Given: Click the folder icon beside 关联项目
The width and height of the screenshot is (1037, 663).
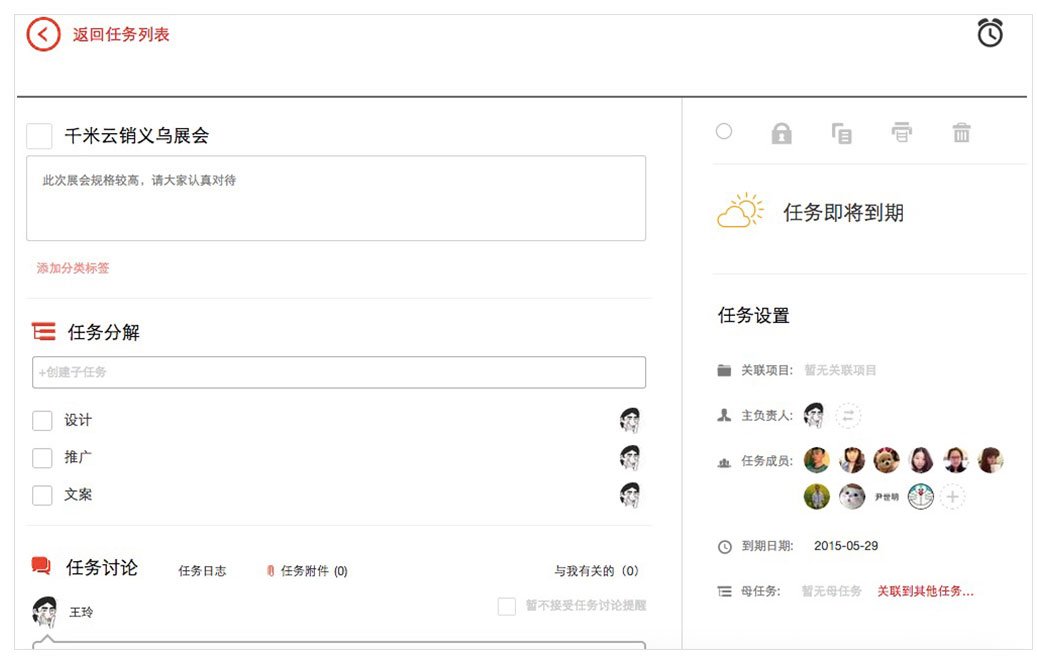Looking at the screenshot, I should coord(725,368).
